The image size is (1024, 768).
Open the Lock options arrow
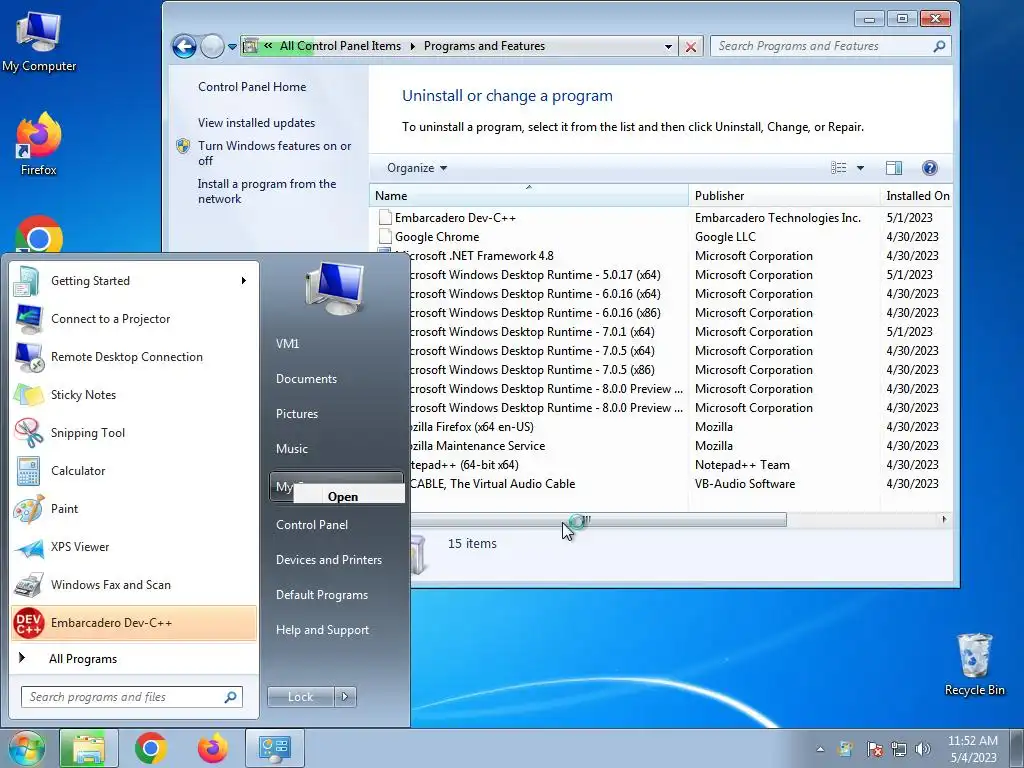(345, 697)
